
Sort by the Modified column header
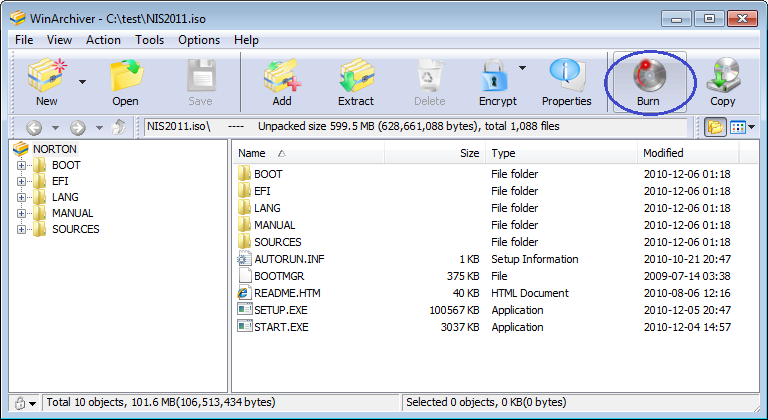pyautogui.click(x=688, y=153)
